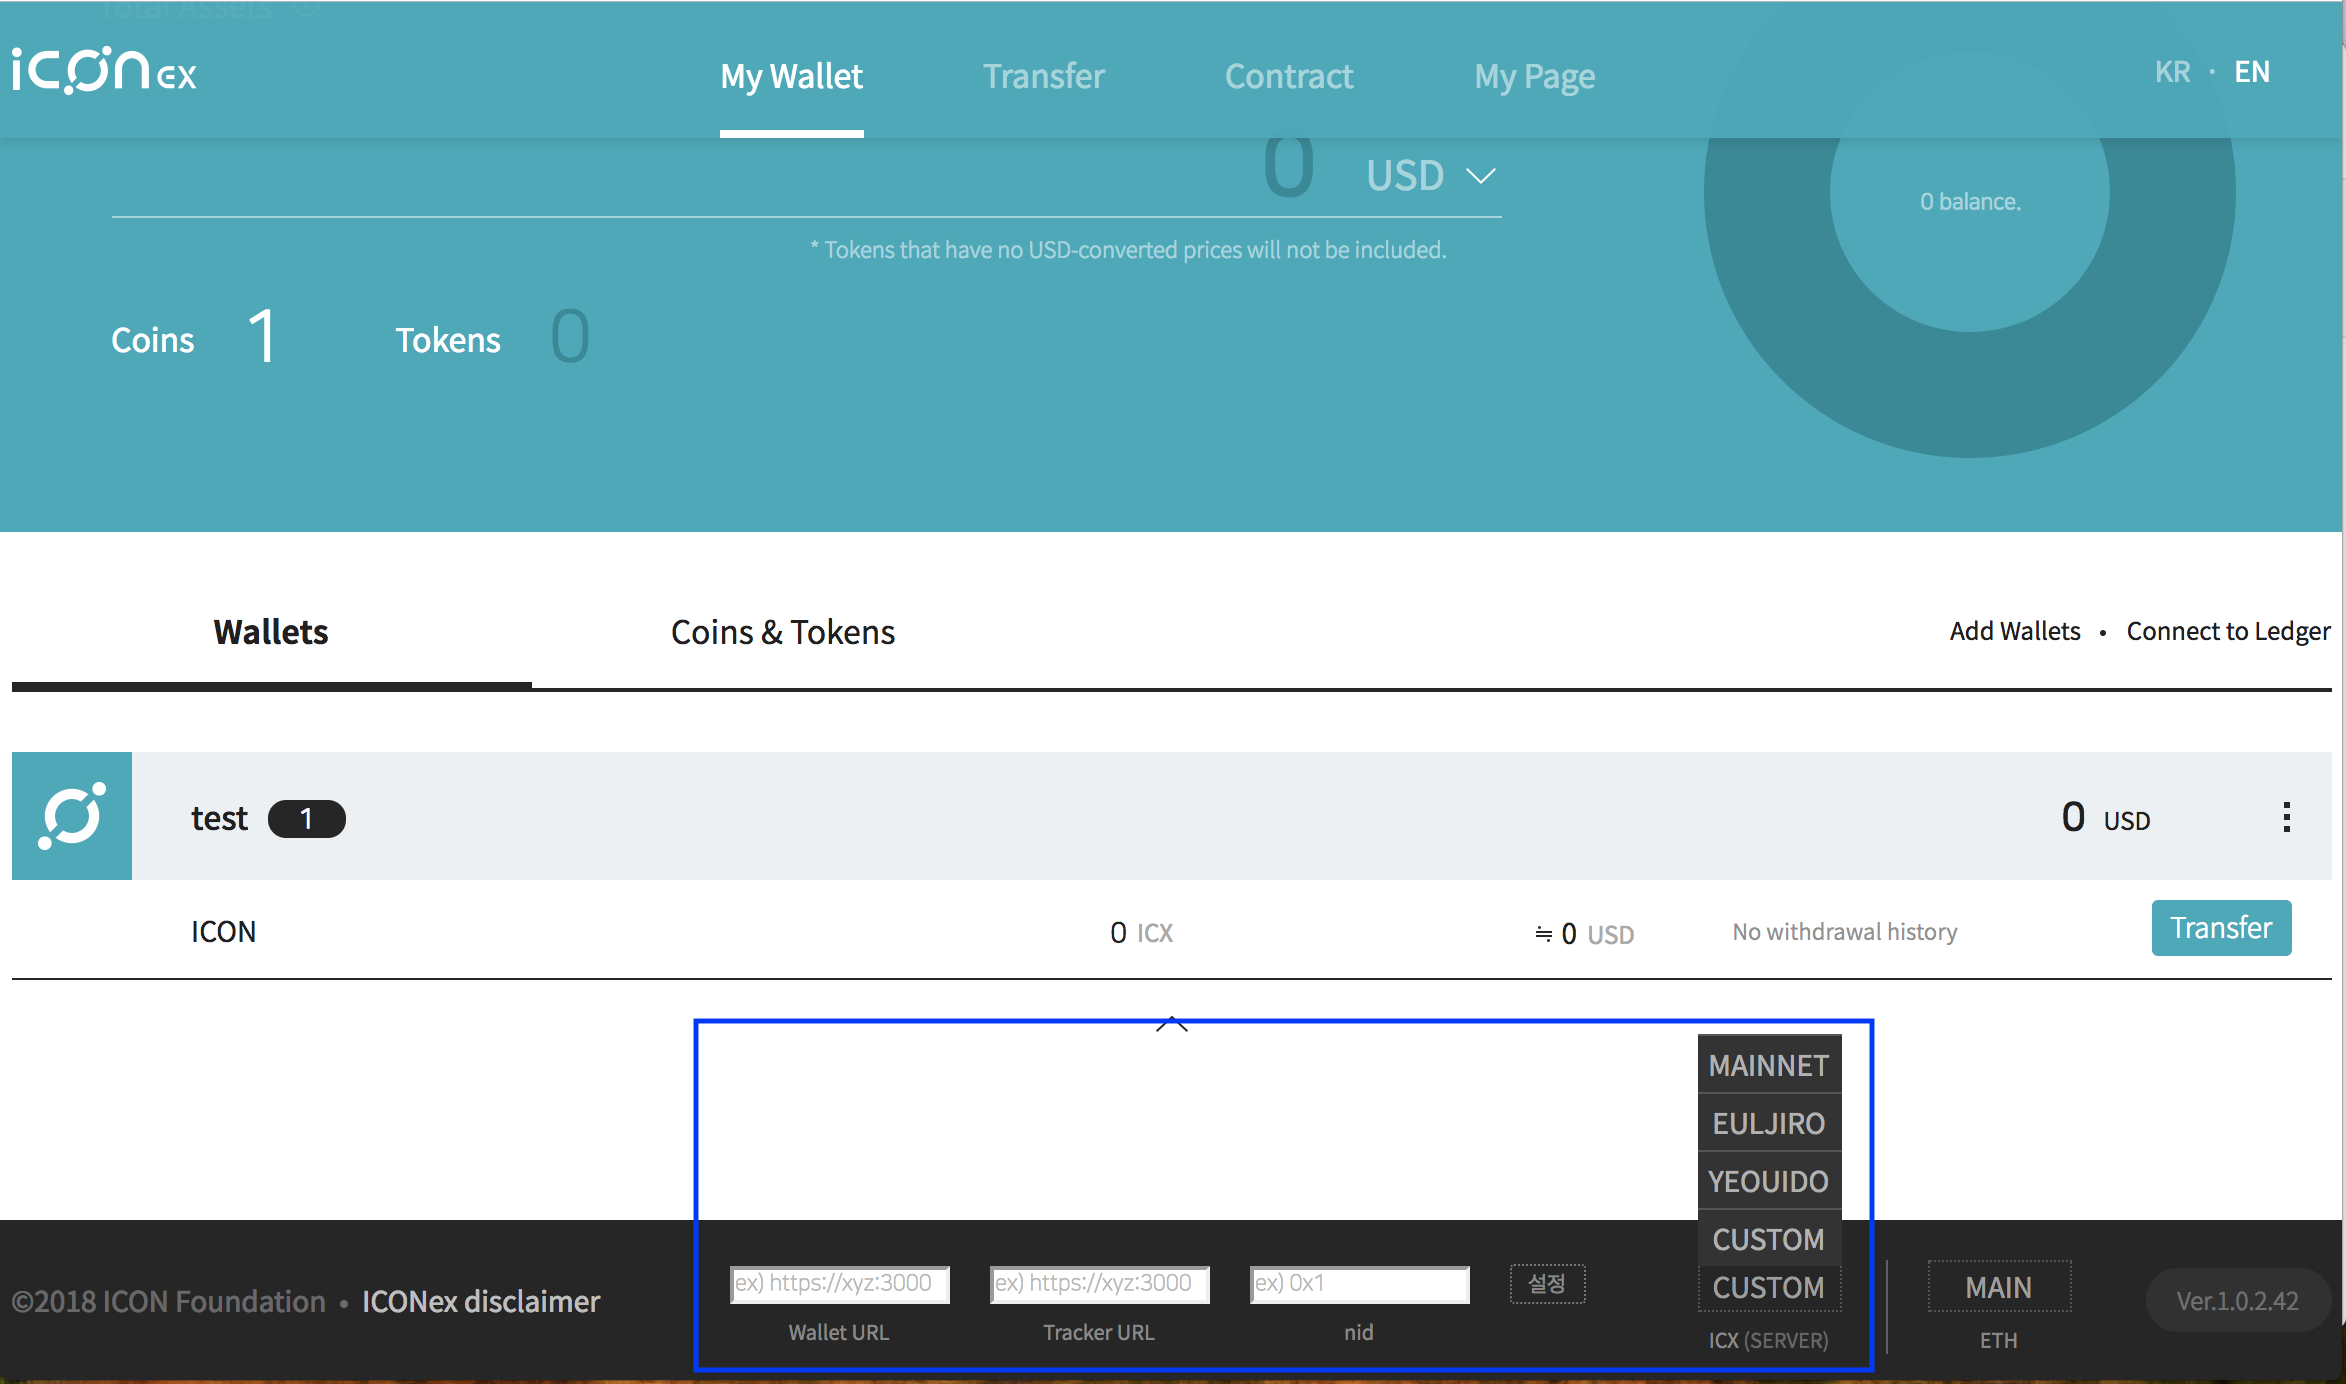Open the test wallet three-dot menu
The height and width of the screenshot is (1384, 2346).
(x=2286, y=818)
